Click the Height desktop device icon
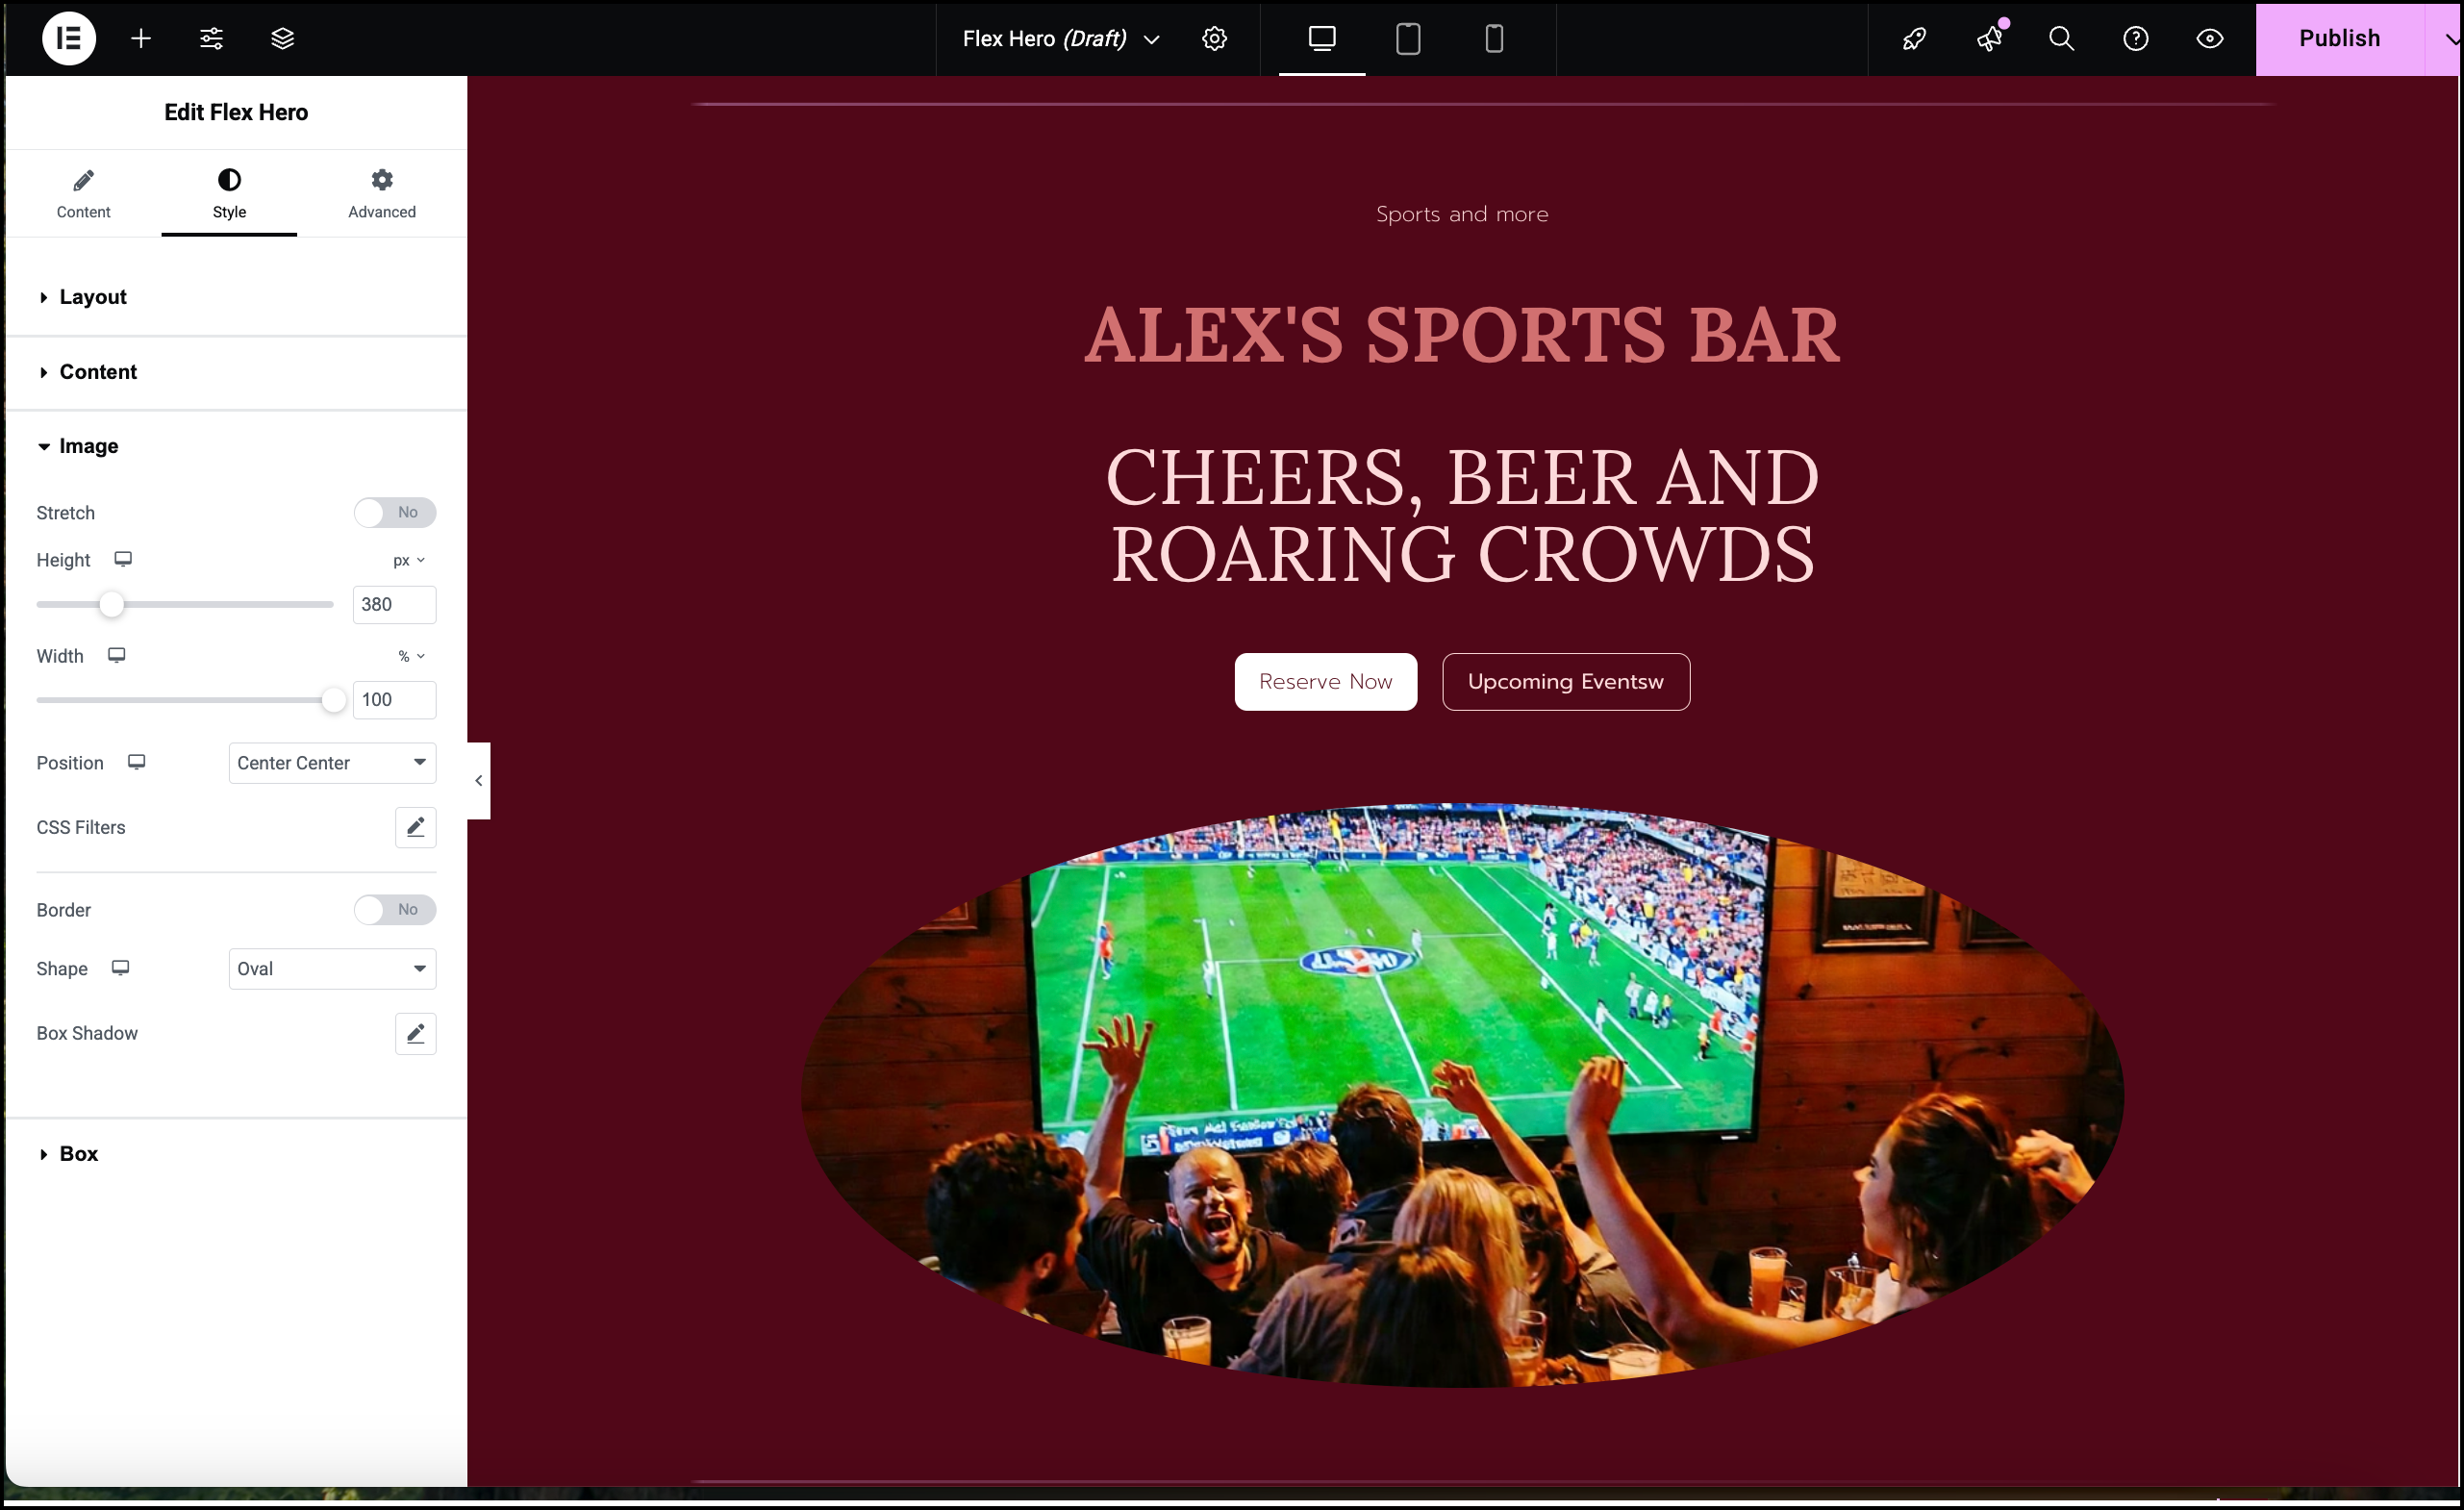The image size is (2464, 1510). 123,560
